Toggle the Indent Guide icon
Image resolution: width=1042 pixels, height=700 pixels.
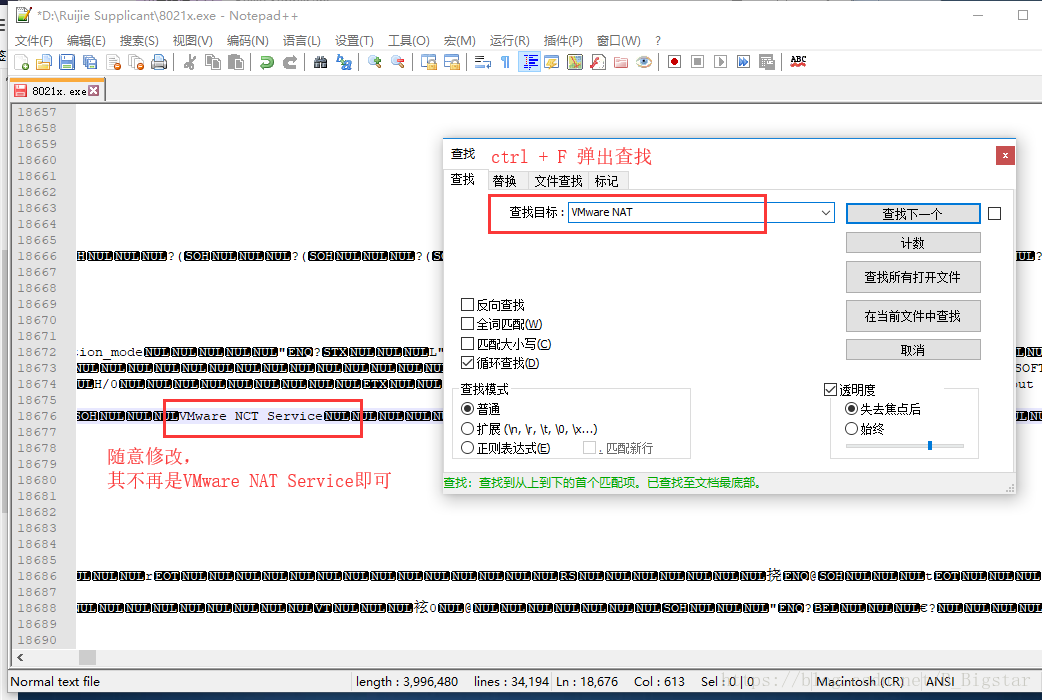point(529,62)
